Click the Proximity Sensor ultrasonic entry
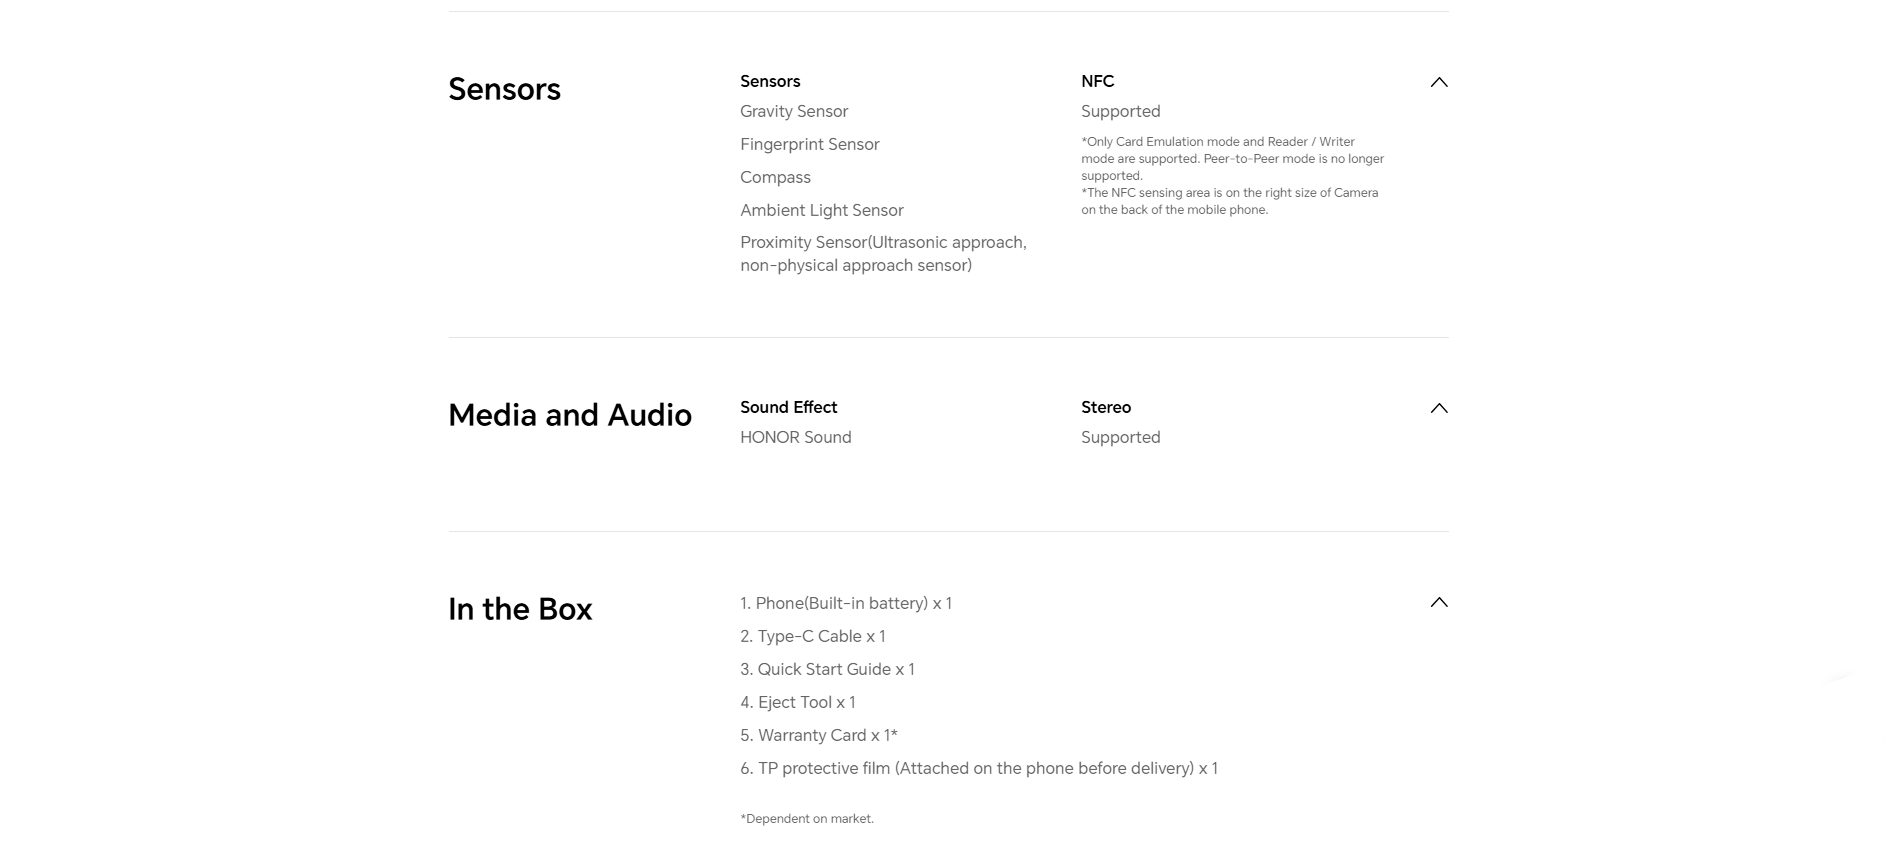Image resolution: width=1897 pixels, height=854 pixels. pyautogui.click(x=883, y=254)
